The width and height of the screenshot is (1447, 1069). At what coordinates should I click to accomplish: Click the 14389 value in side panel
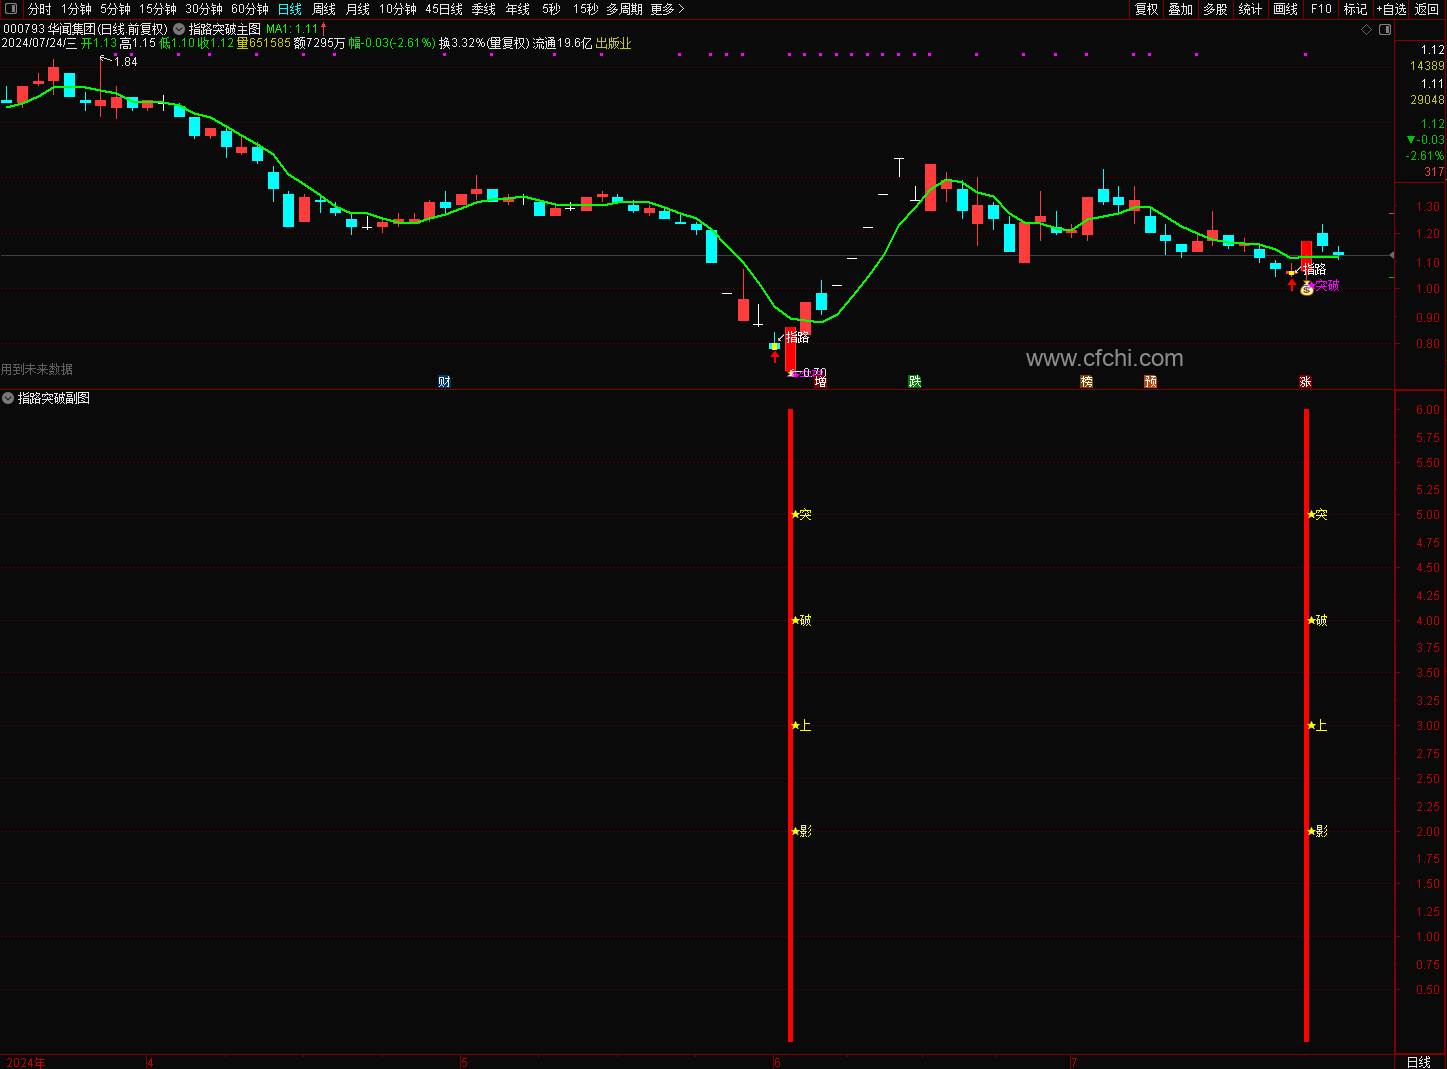pos(1427,66)
